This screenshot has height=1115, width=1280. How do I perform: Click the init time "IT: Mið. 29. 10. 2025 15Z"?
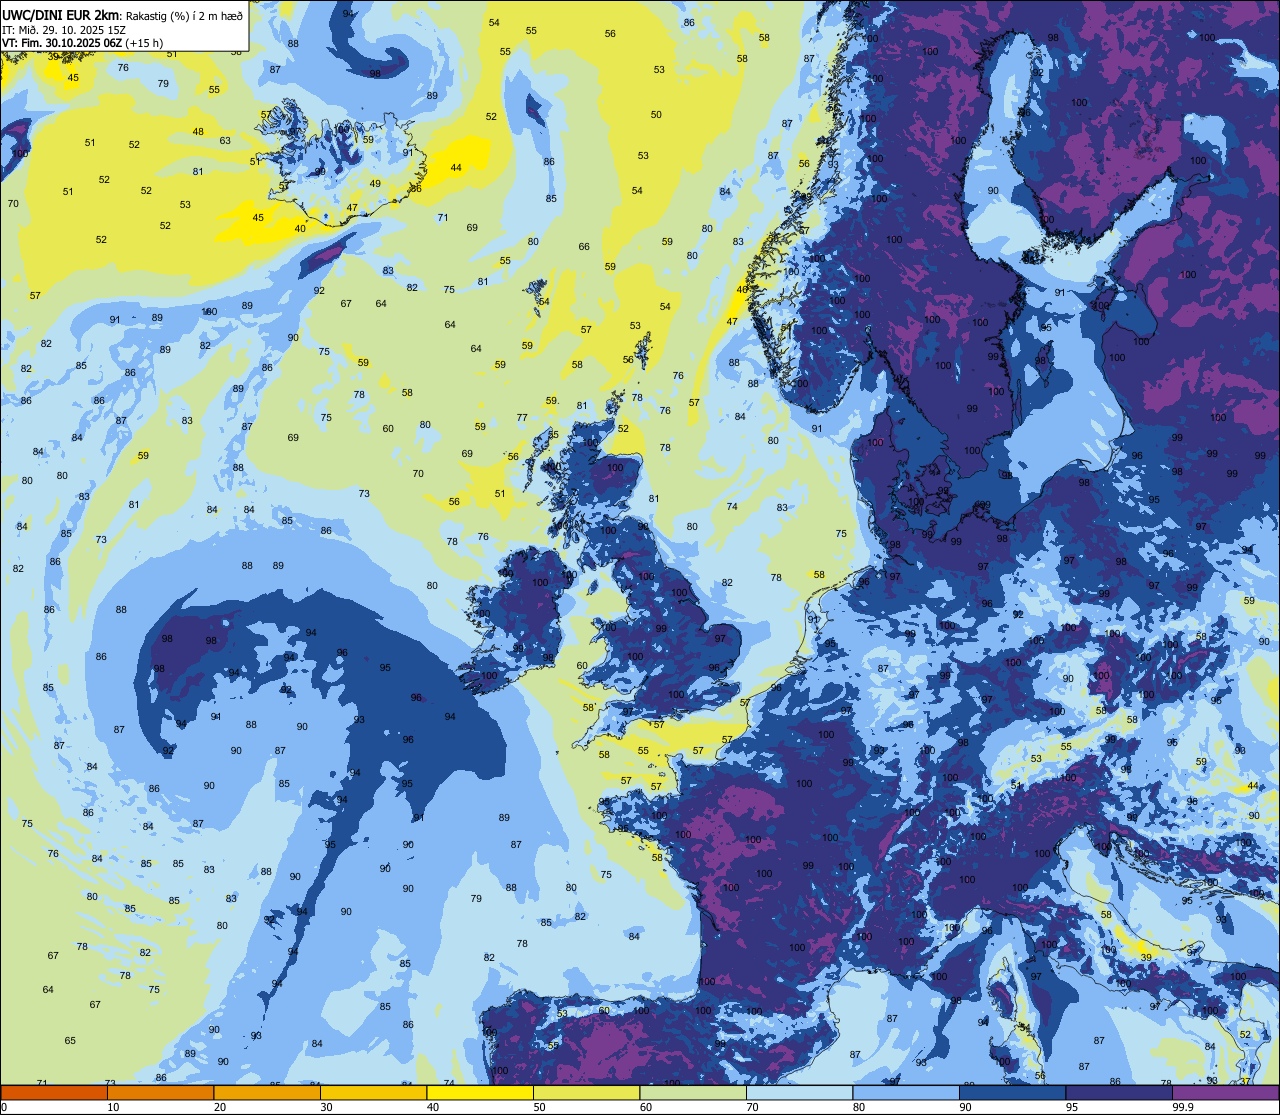[x=64, y=29]
